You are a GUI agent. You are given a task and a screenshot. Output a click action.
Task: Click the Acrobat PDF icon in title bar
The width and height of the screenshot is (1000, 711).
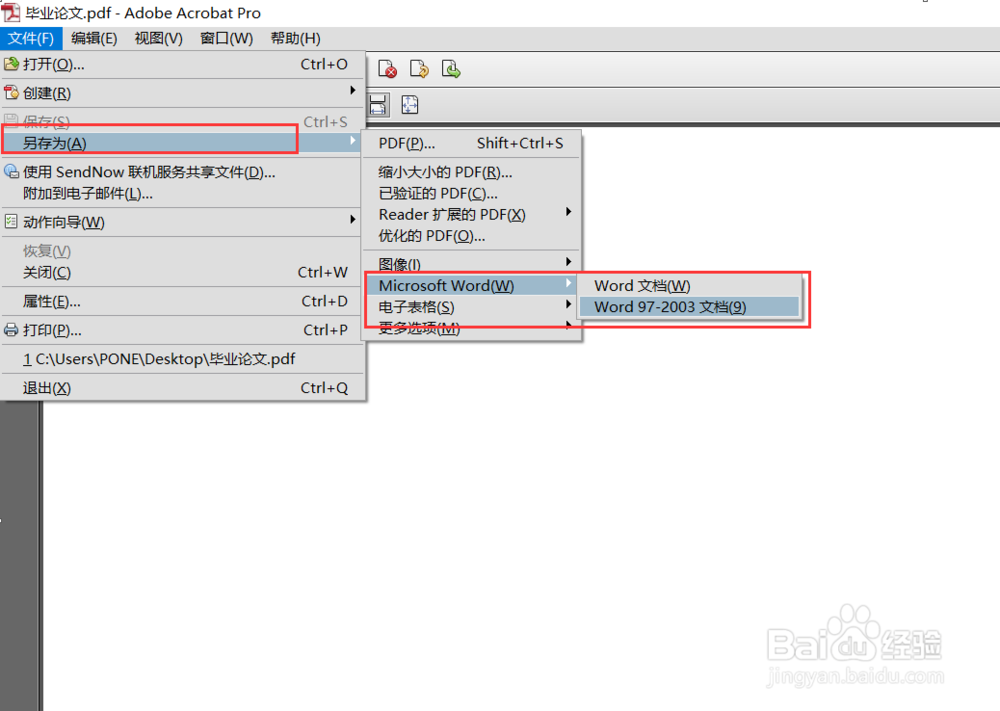(x=11, y=12)
